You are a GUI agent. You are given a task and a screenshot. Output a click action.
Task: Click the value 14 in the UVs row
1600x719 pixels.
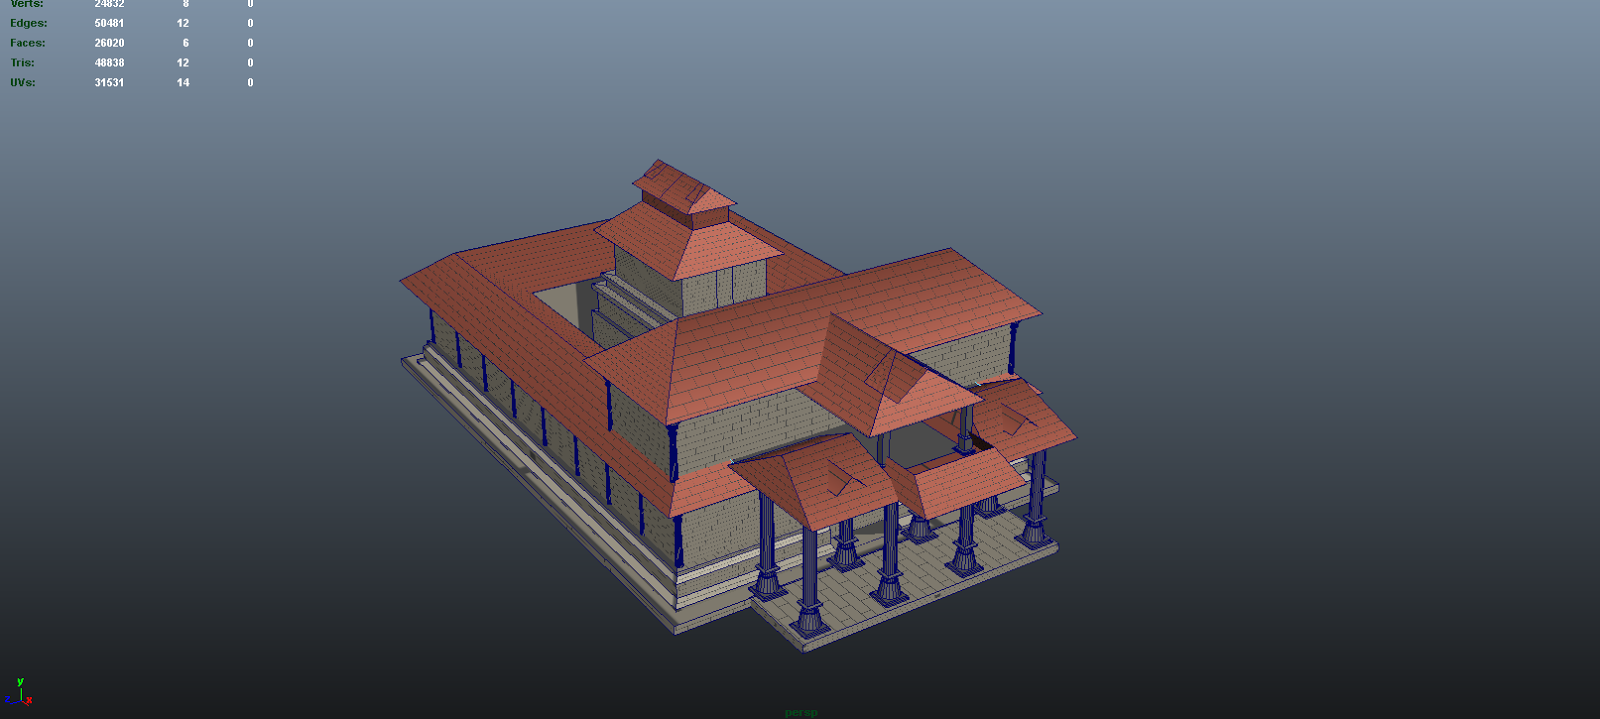(183, 83)
